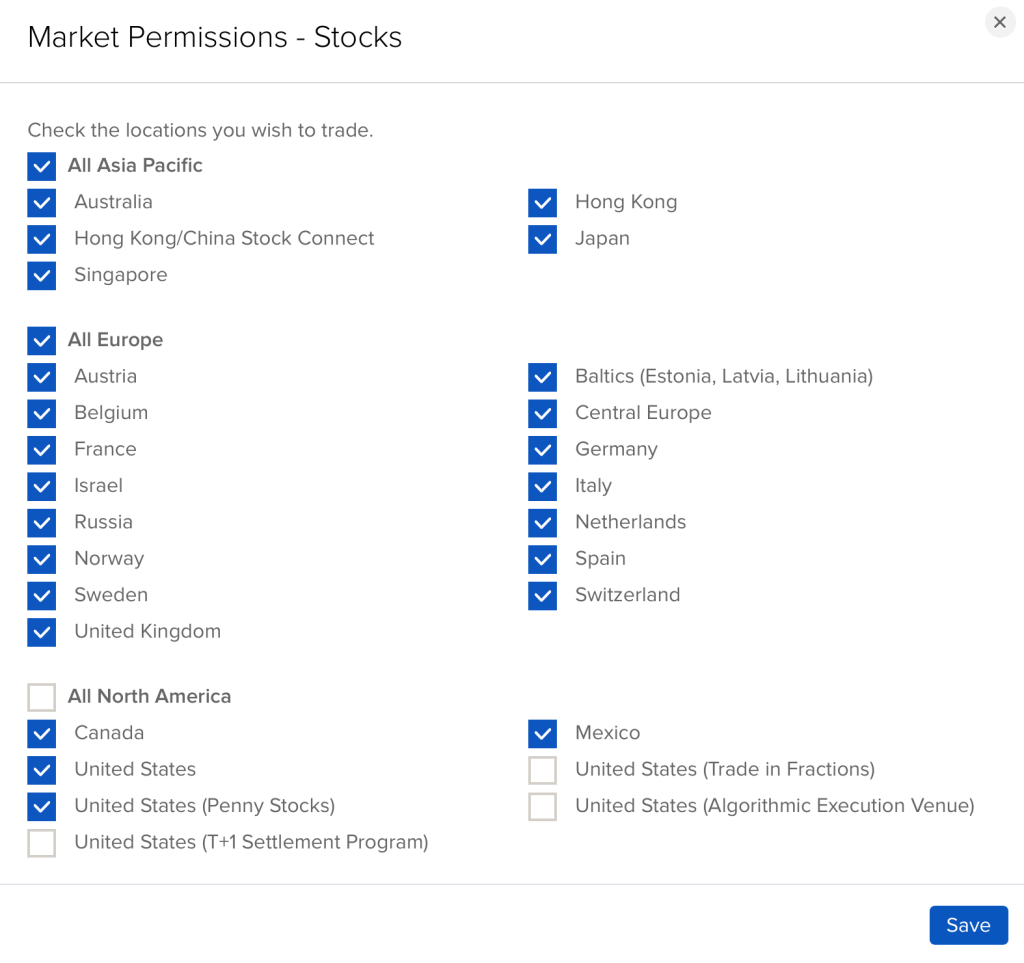Click the Save button
The height and width of the screenshot is (963, 1024).
coord(968,925)
